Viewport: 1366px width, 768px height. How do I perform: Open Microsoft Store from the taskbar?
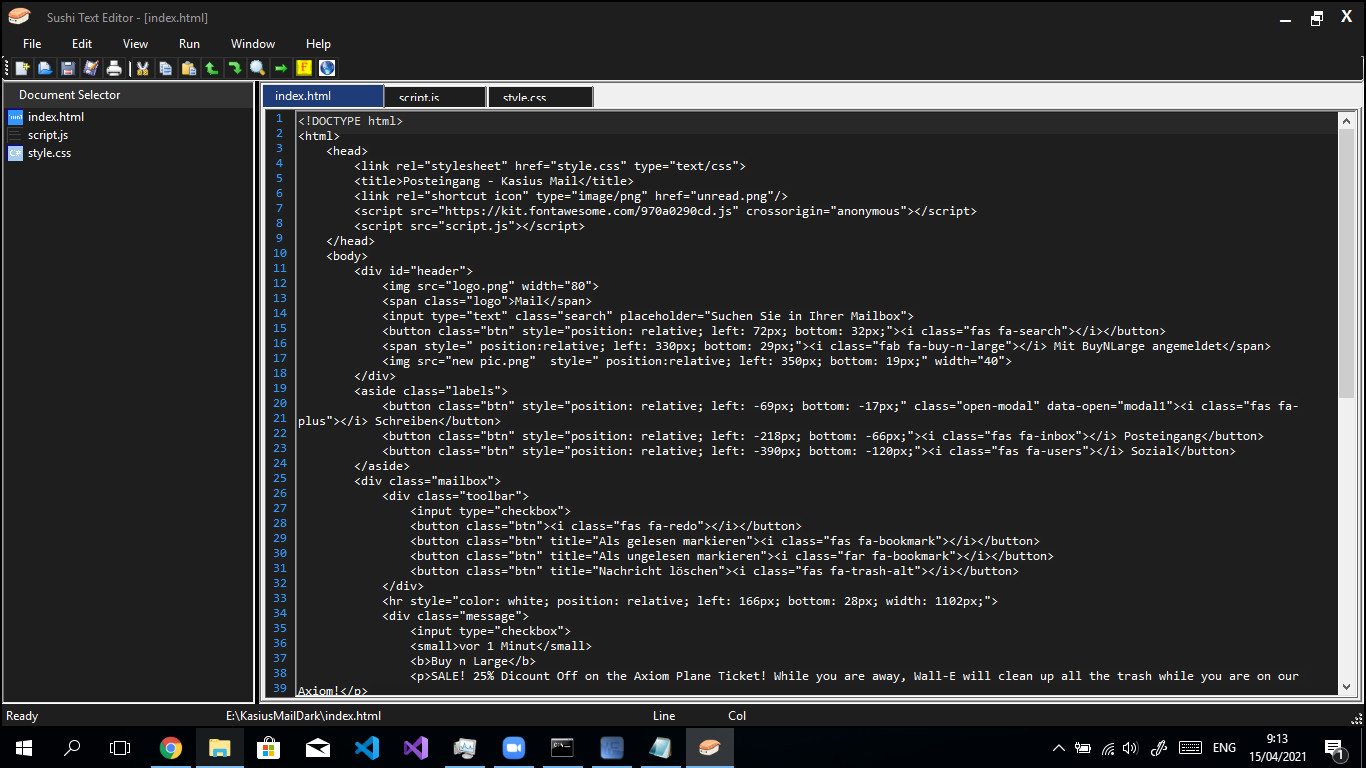[x=269, y=747]
